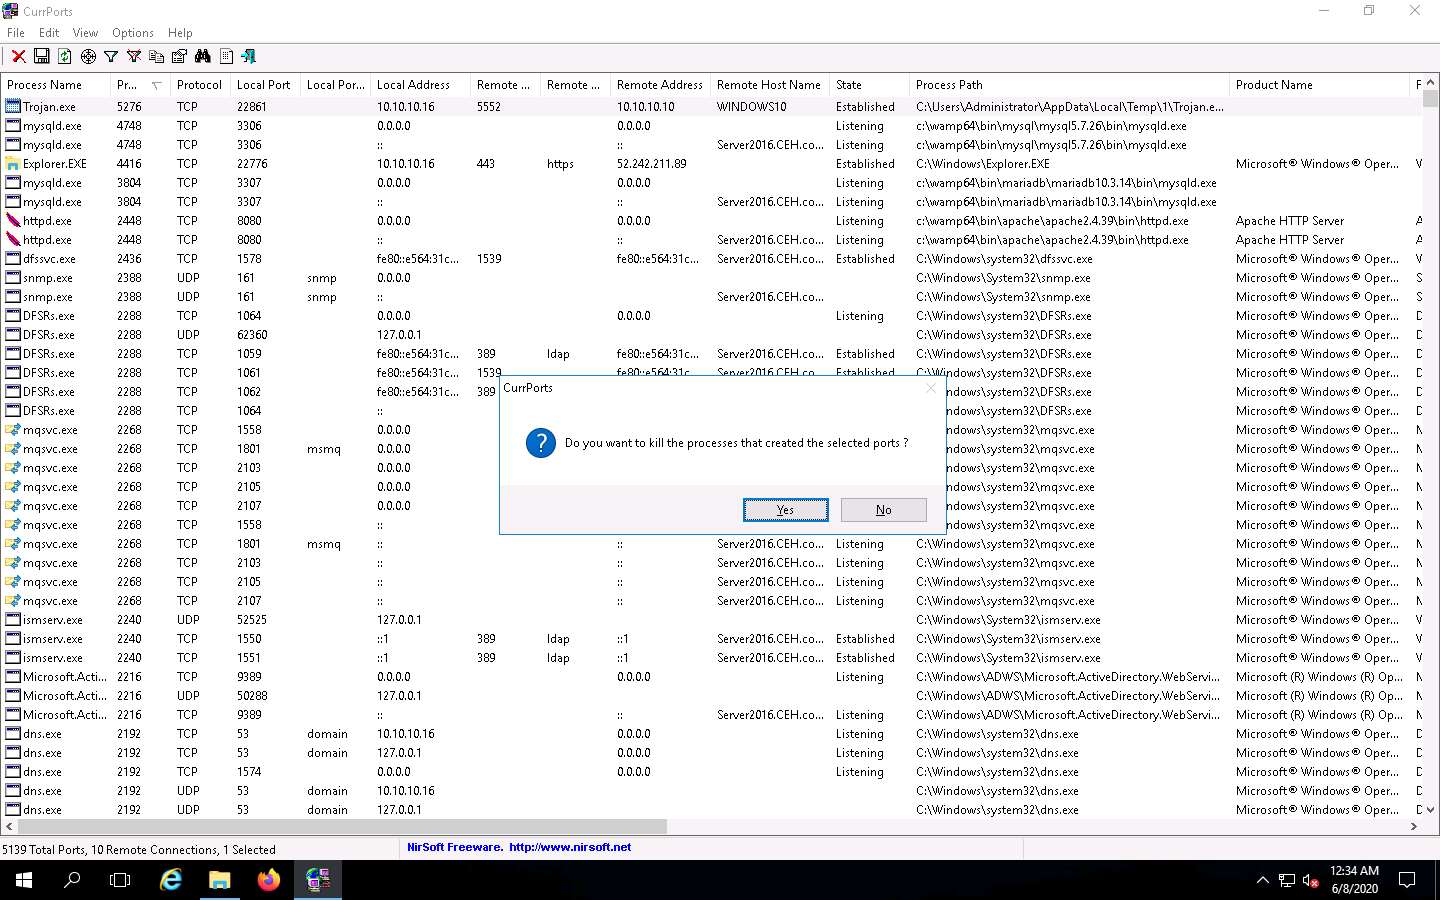1440x900 pixels.
Task: Sort by Local Address column header
Action: point(420,85)
